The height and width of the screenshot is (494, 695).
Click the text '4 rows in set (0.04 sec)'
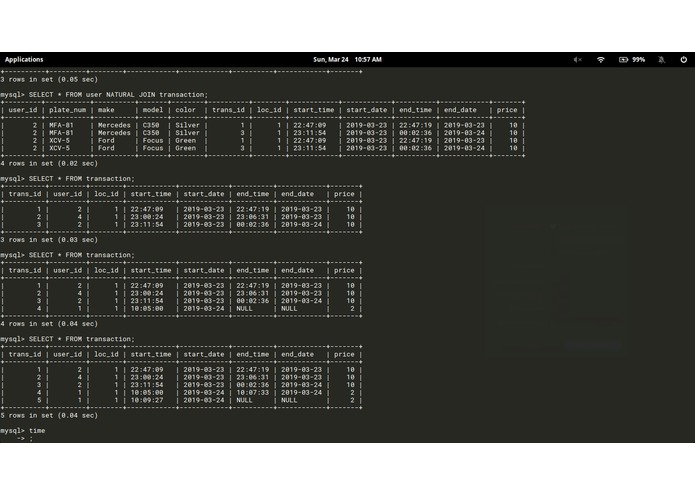[x=49, y=324]
